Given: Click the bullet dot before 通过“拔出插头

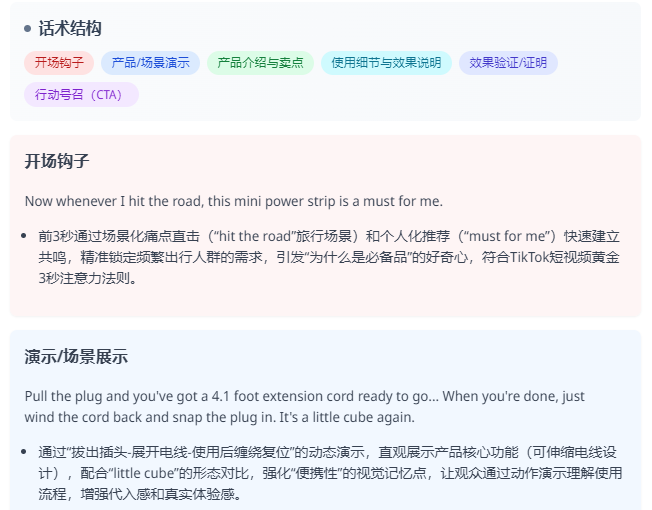Looking at the screenshot, I should tap(24, 453).
